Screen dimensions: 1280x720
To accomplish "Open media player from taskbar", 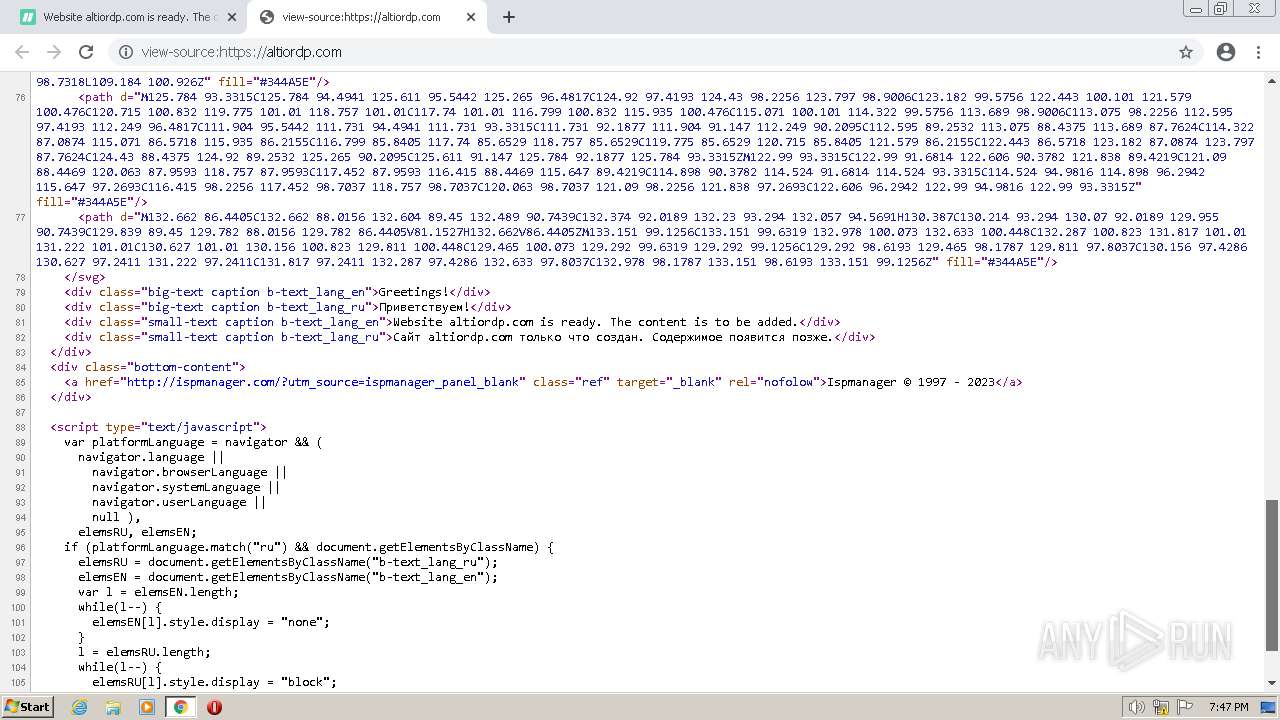I will click(147, 707).
